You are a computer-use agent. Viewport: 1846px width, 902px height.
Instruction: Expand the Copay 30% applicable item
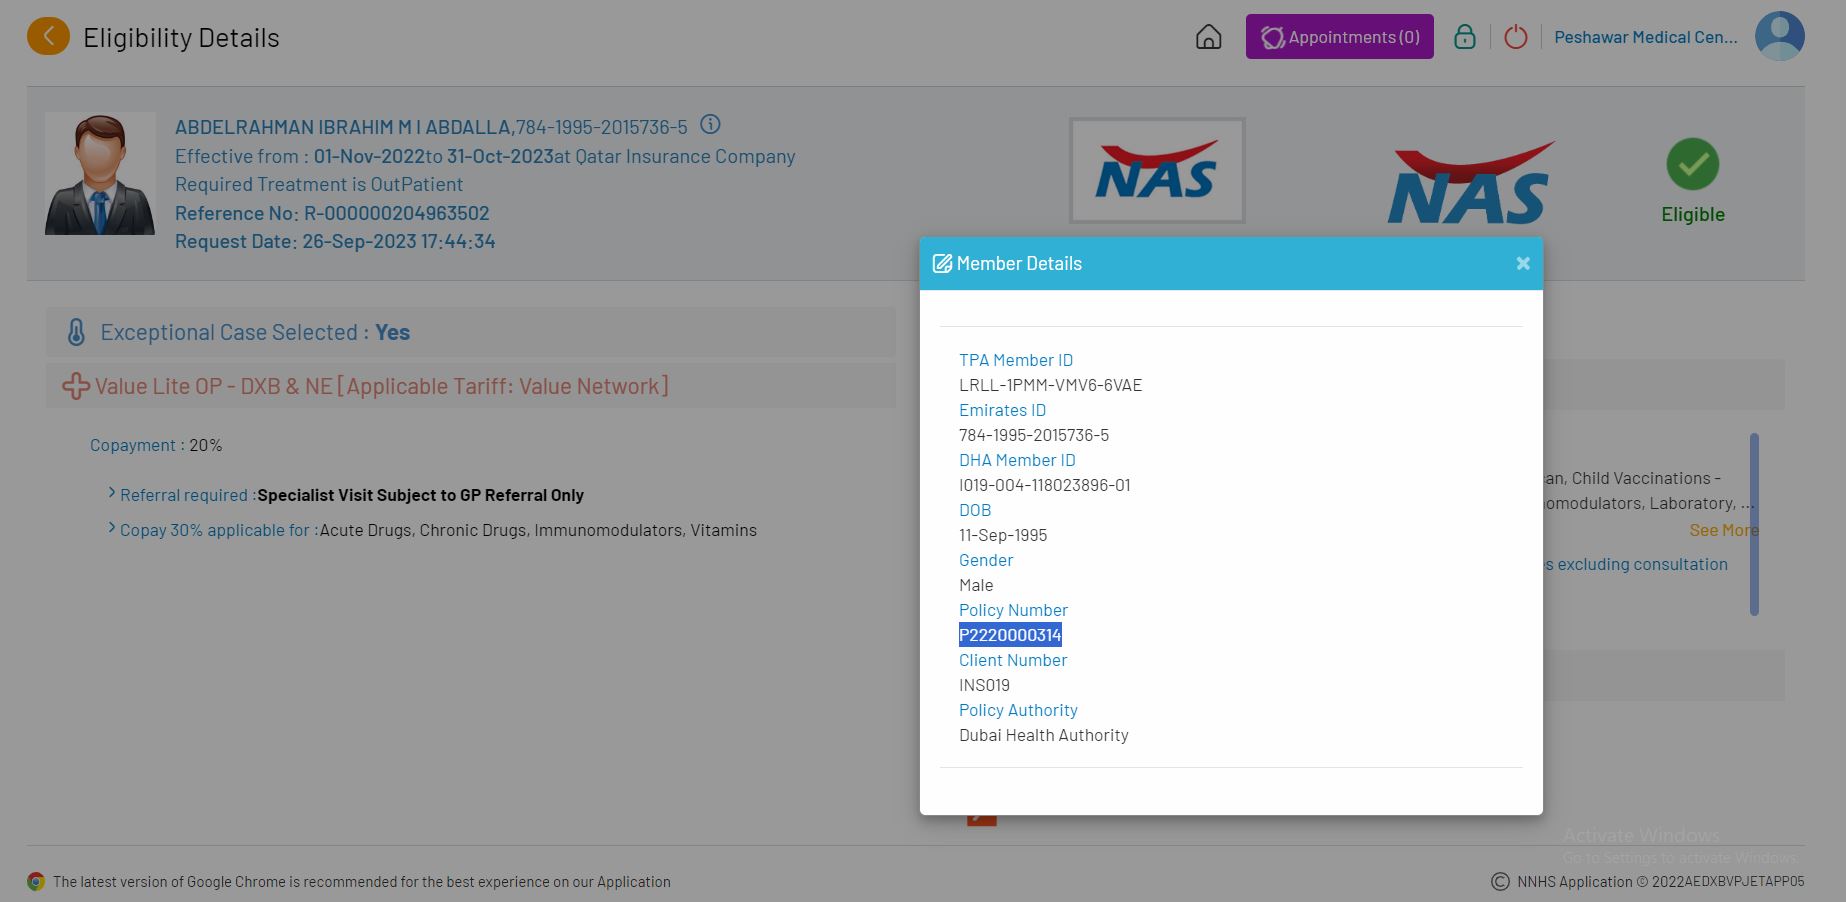pyautogui.click(x=112, y=529)
